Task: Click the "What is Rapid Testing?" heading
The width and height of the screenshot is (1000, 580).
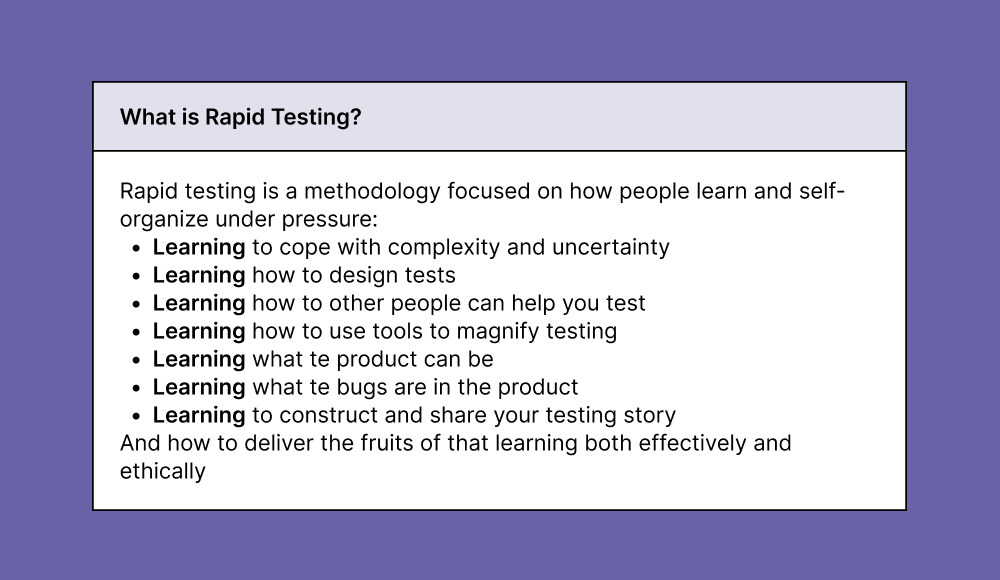Action: pyautogui.click(x=240, y=117)
